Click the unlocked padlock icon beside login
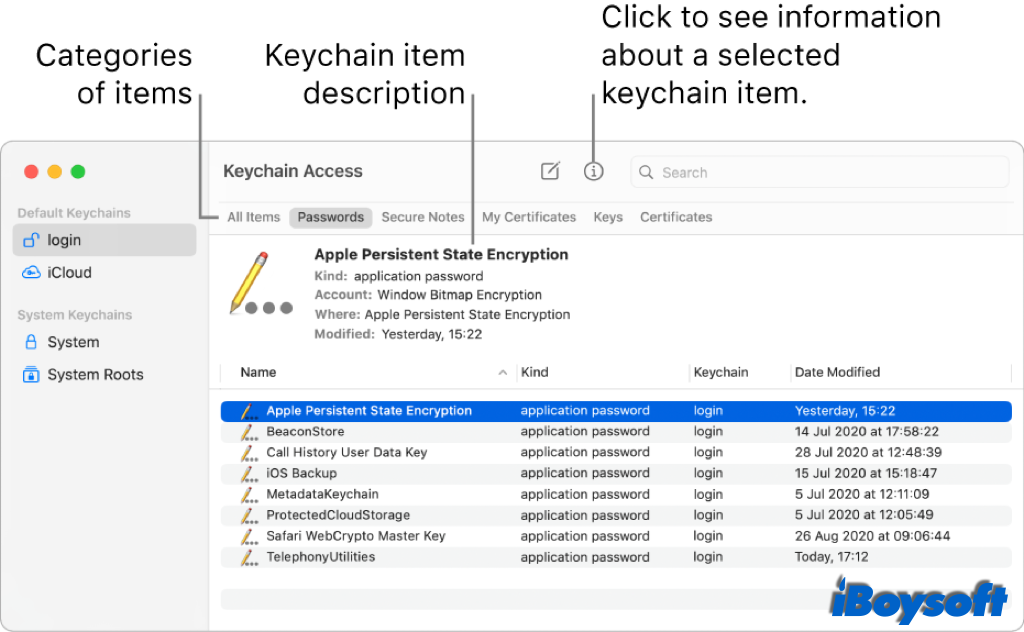This screenshot has width=1024, height=632. [31, 240]
